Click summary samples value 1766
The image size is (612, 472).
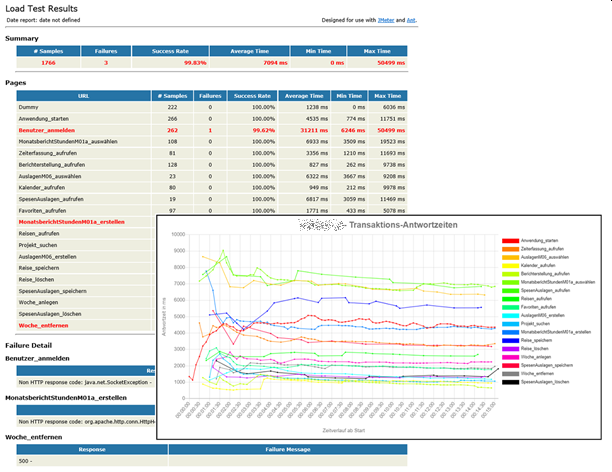[x=48, y=63]
